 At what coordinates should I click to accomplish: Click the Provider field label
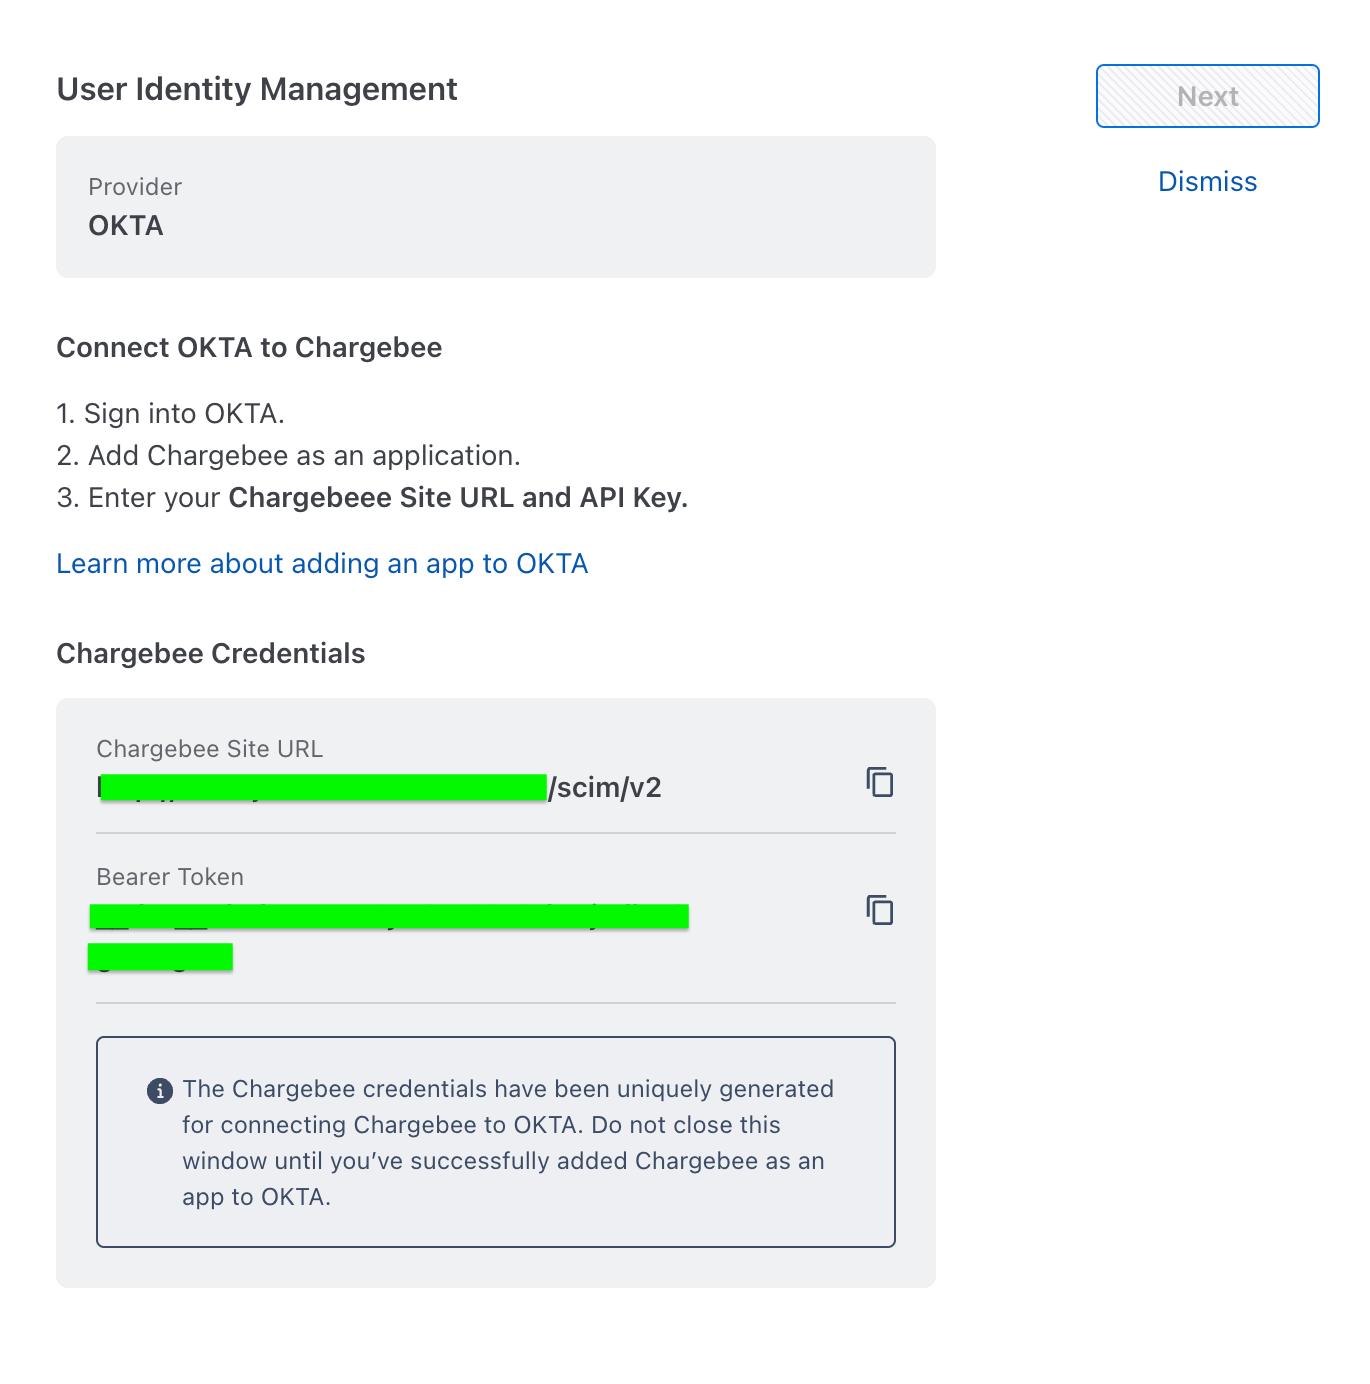[x=135, y=187]
